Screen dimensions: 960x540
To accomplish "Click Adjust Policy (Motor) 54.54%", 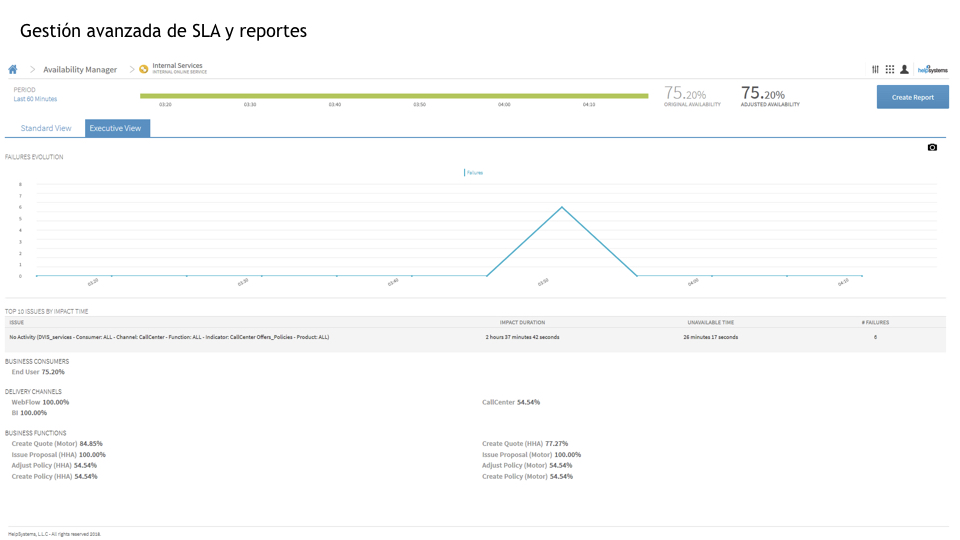I will 527,465.
